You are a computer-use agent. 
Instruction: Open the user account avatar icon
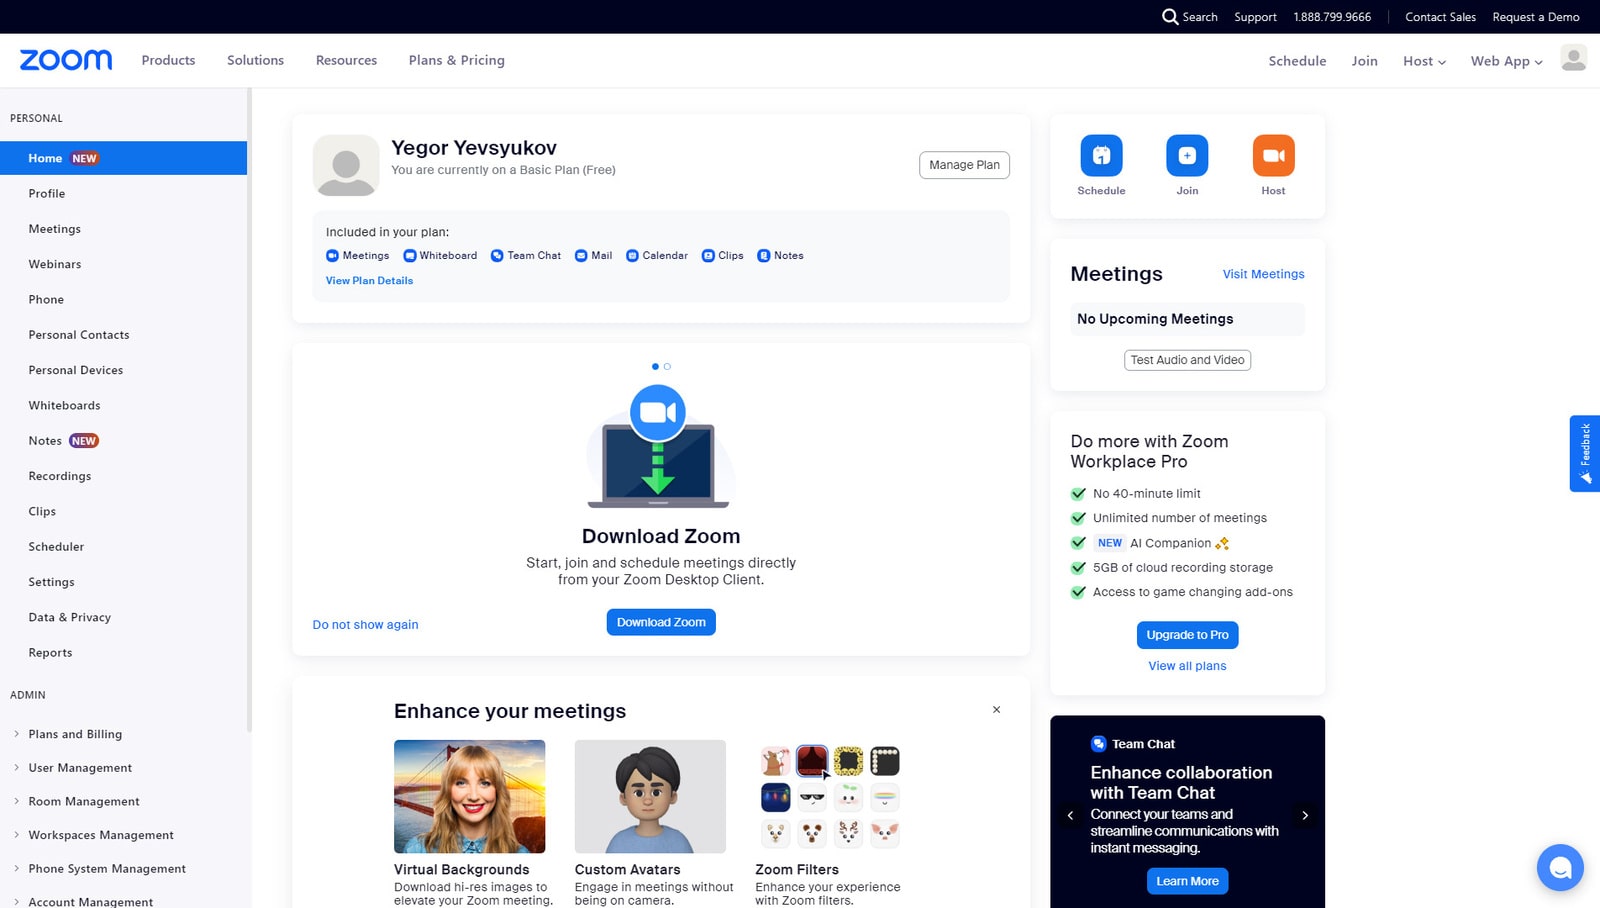click(x=1573, y=59)
